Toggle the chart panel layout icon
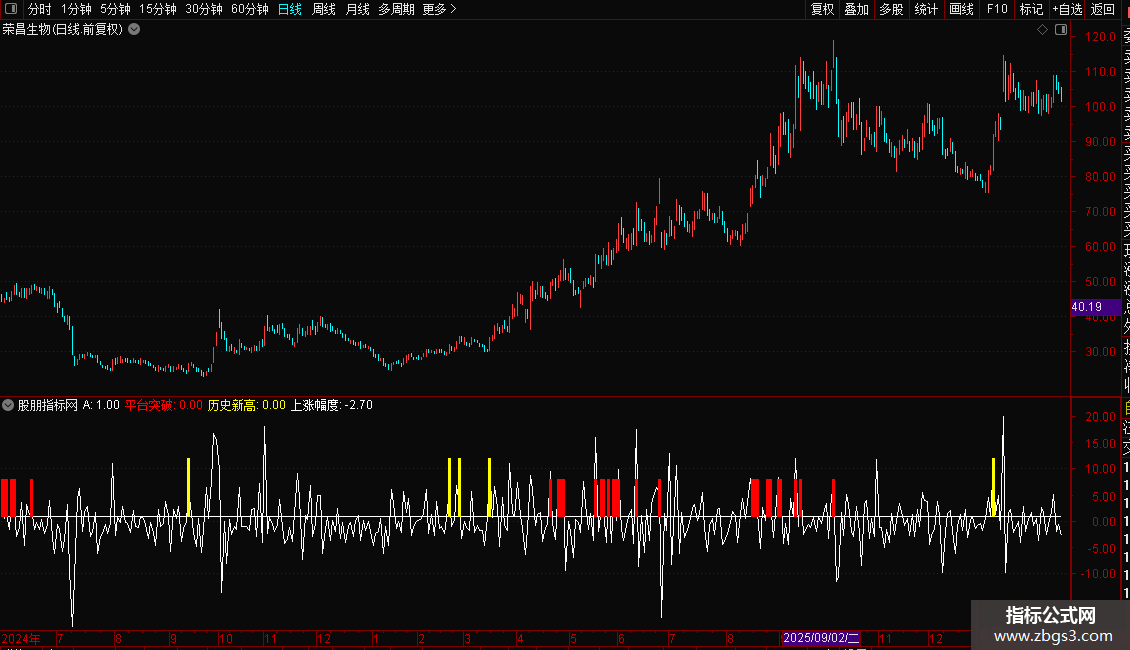 [x=1061, y=30]
